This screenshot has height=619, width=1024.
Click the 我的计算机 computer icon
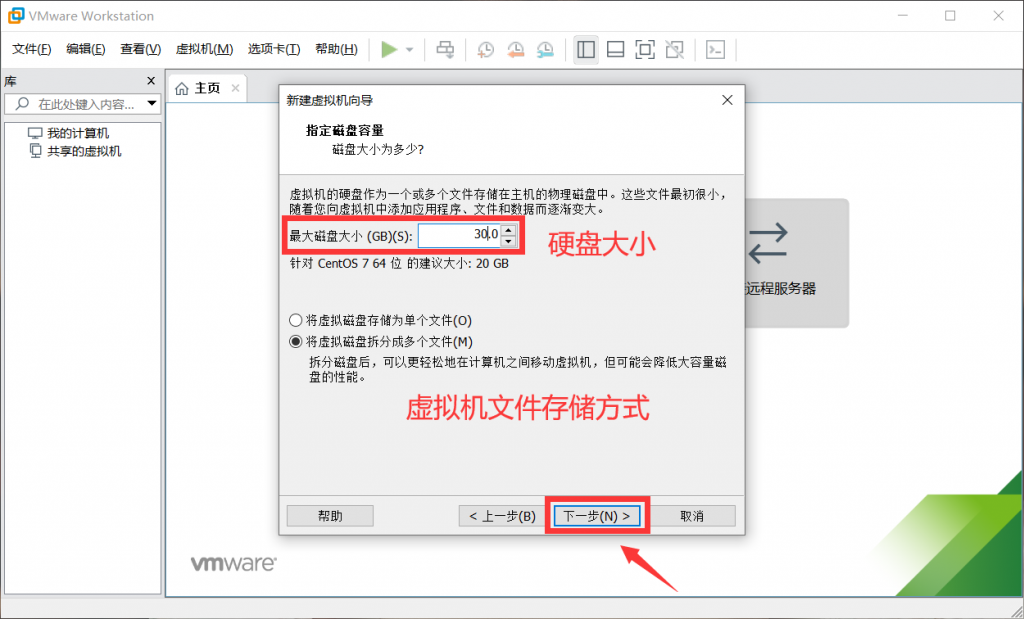[35, 133]
